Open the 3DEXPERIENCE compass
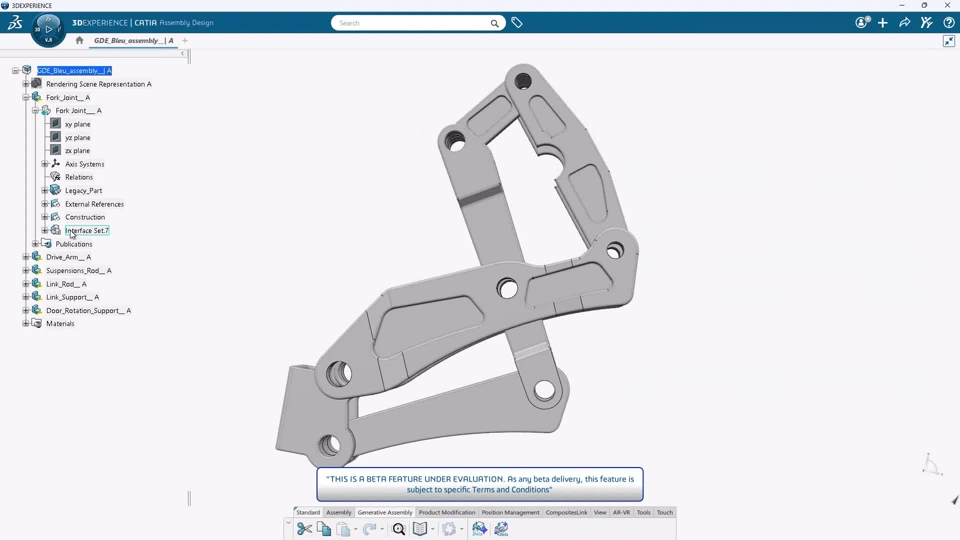Image resolution: width=960 pixels, height=540 pixels. (x=48, y=29)
